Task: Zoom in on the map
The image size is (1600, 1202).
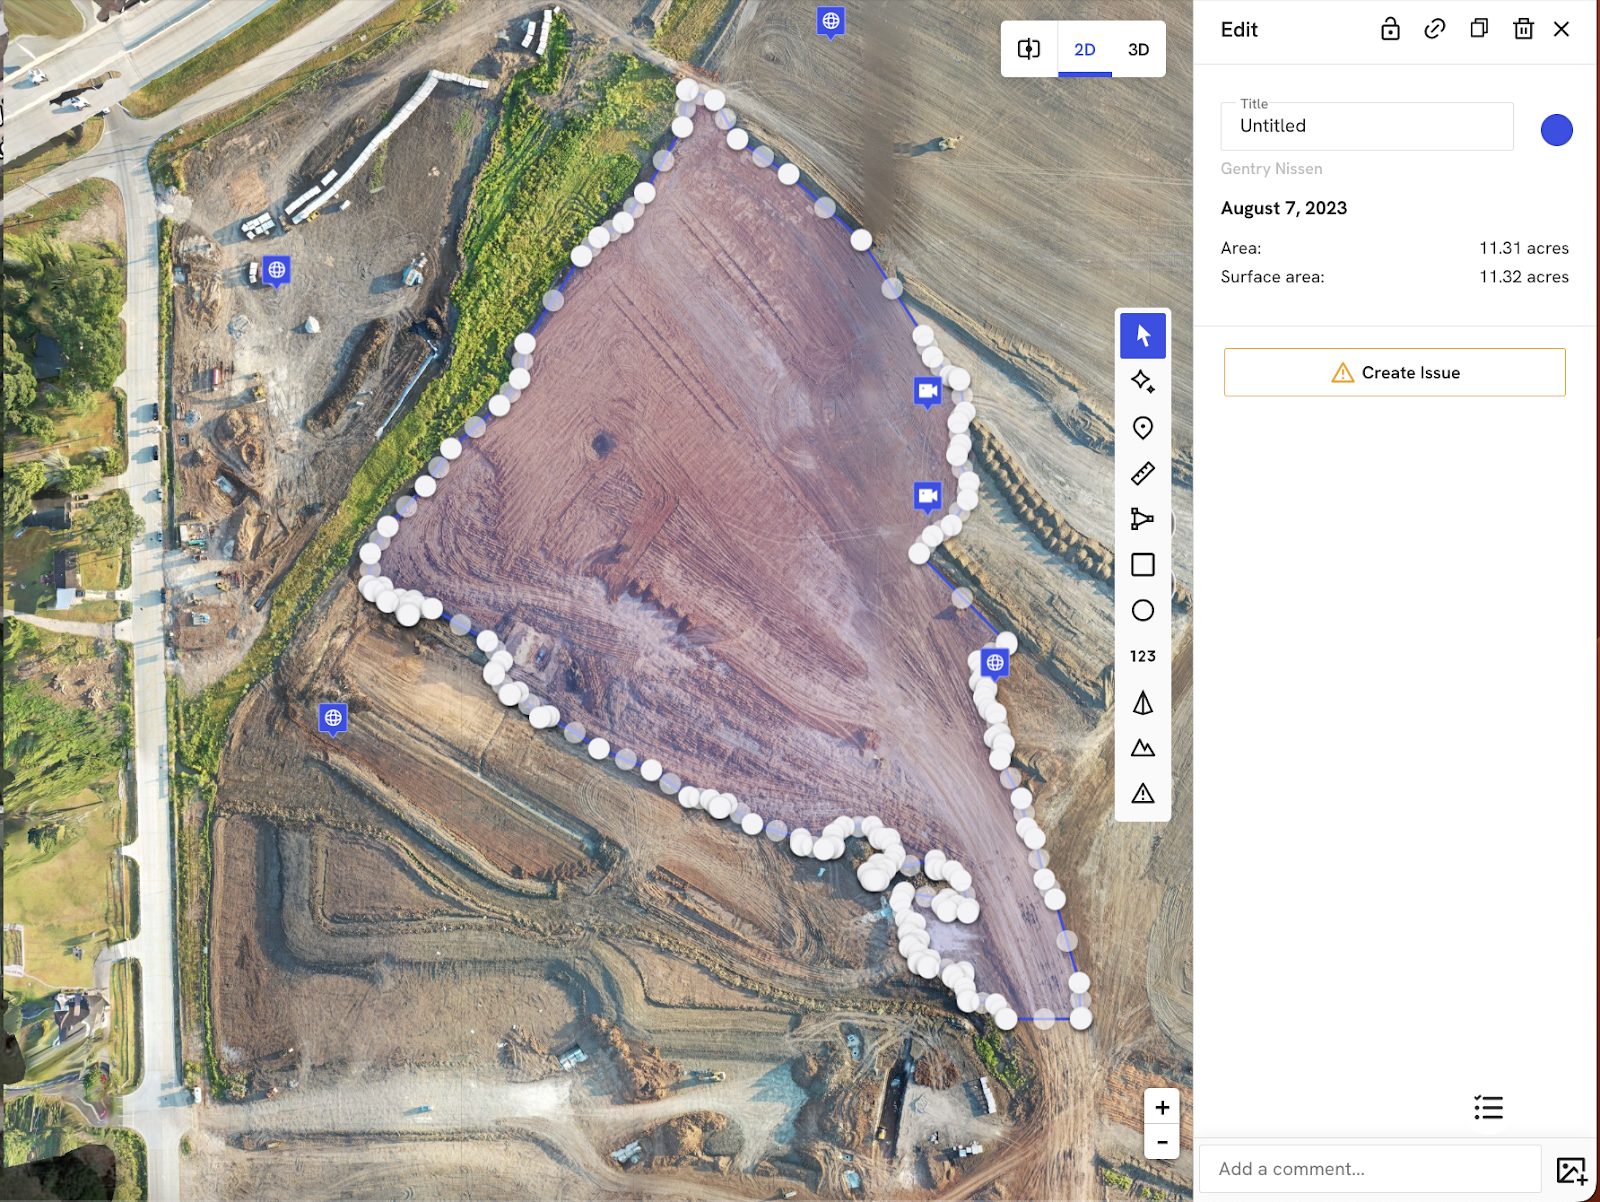Action: click(x=1162, y=1107)
